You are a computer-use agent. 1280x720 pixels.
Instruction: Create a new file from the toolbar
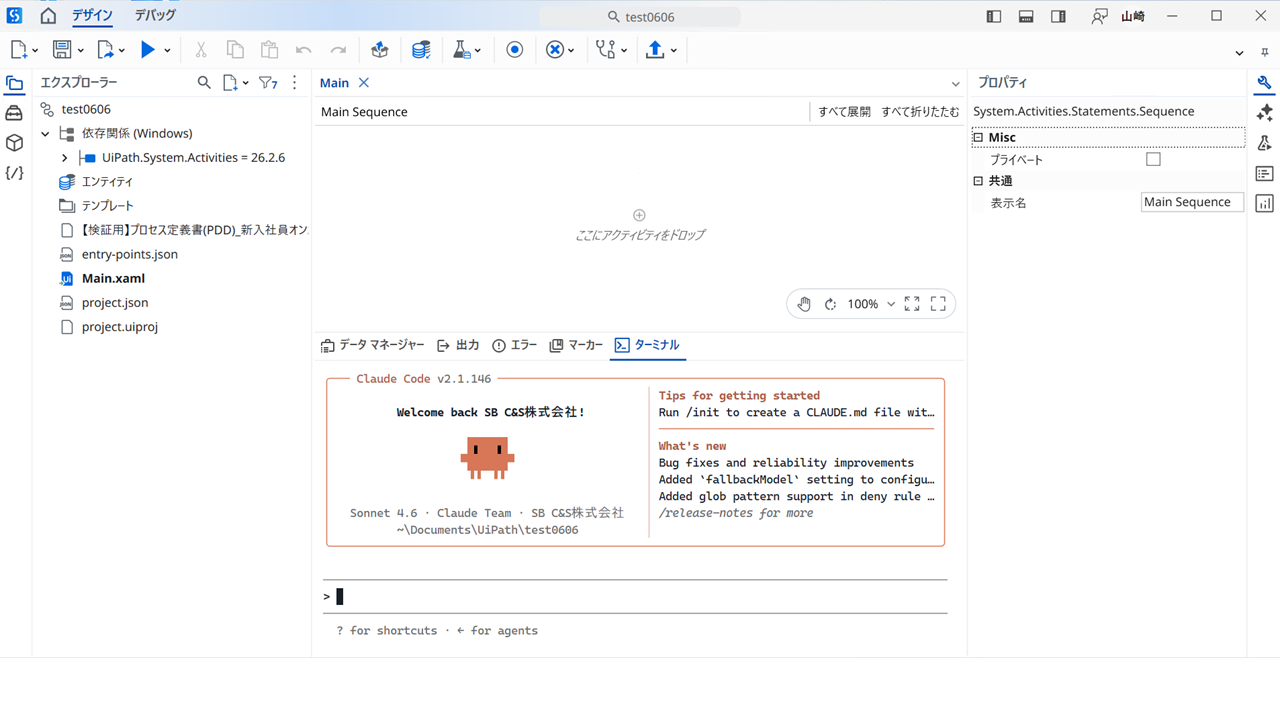[x=18, y=50]
